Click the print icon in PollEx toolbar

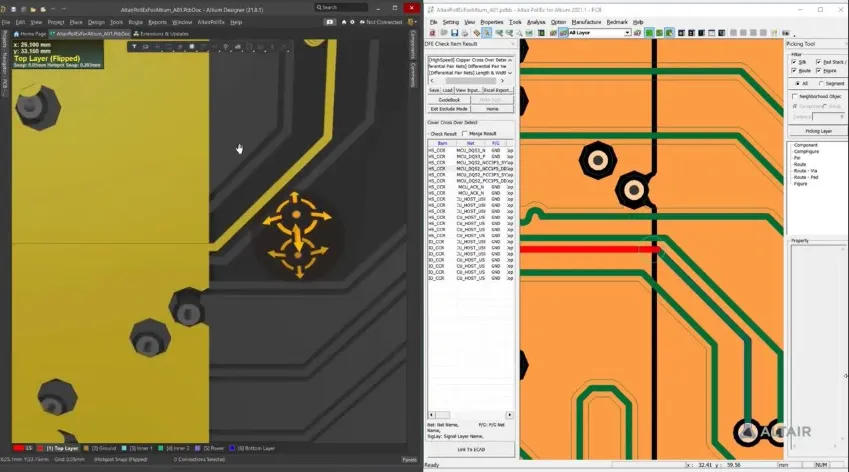pyautogui.click(x=465, y=33)
